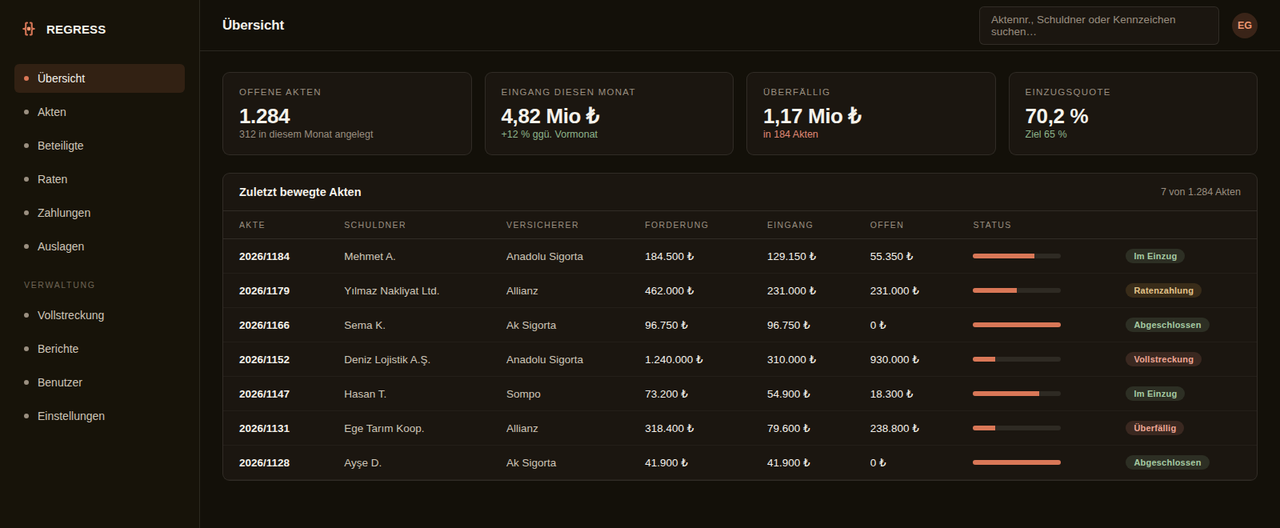Click the Abgeschlossen badge for Ayşe D.
The height and width of the screenshot is (528, 1280).
pyautogui.click(x=1168, y=463)
